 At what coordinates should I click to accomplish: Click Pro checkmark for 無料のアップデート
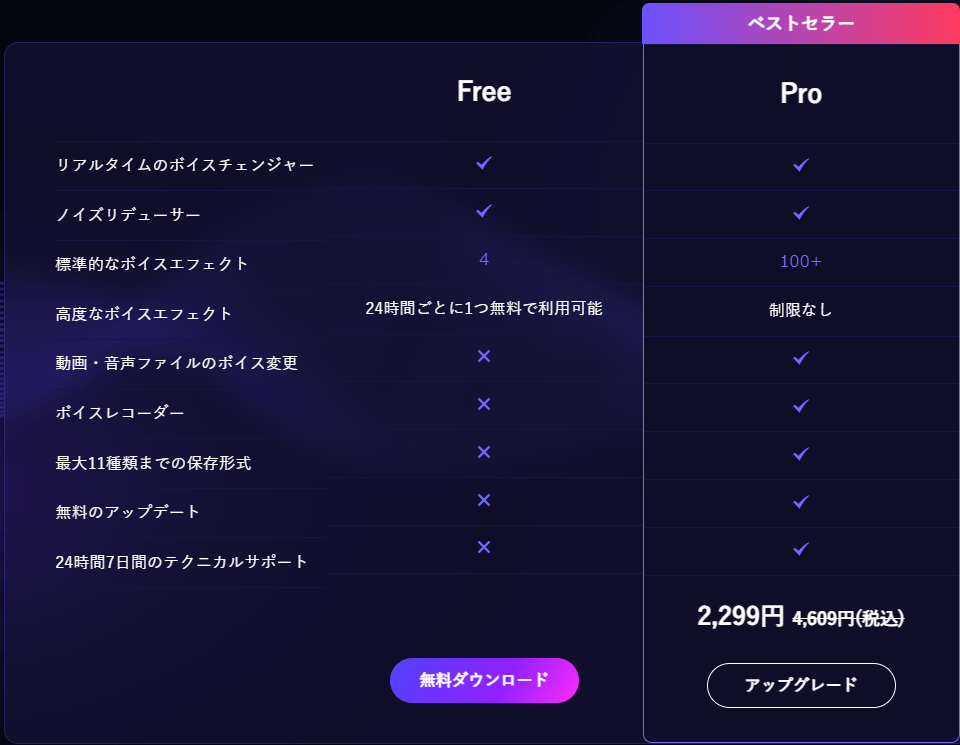click(800, 501)
